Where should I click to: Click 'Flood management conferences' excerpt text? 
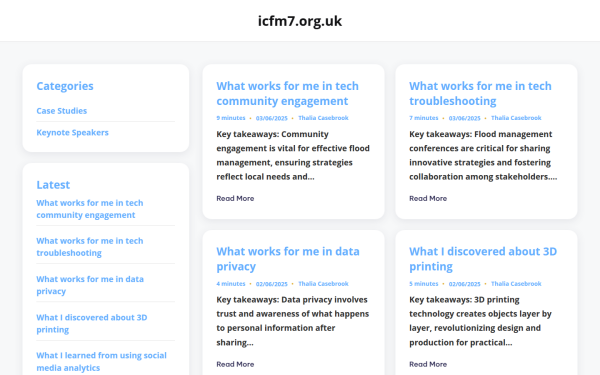tap(483, 155)
